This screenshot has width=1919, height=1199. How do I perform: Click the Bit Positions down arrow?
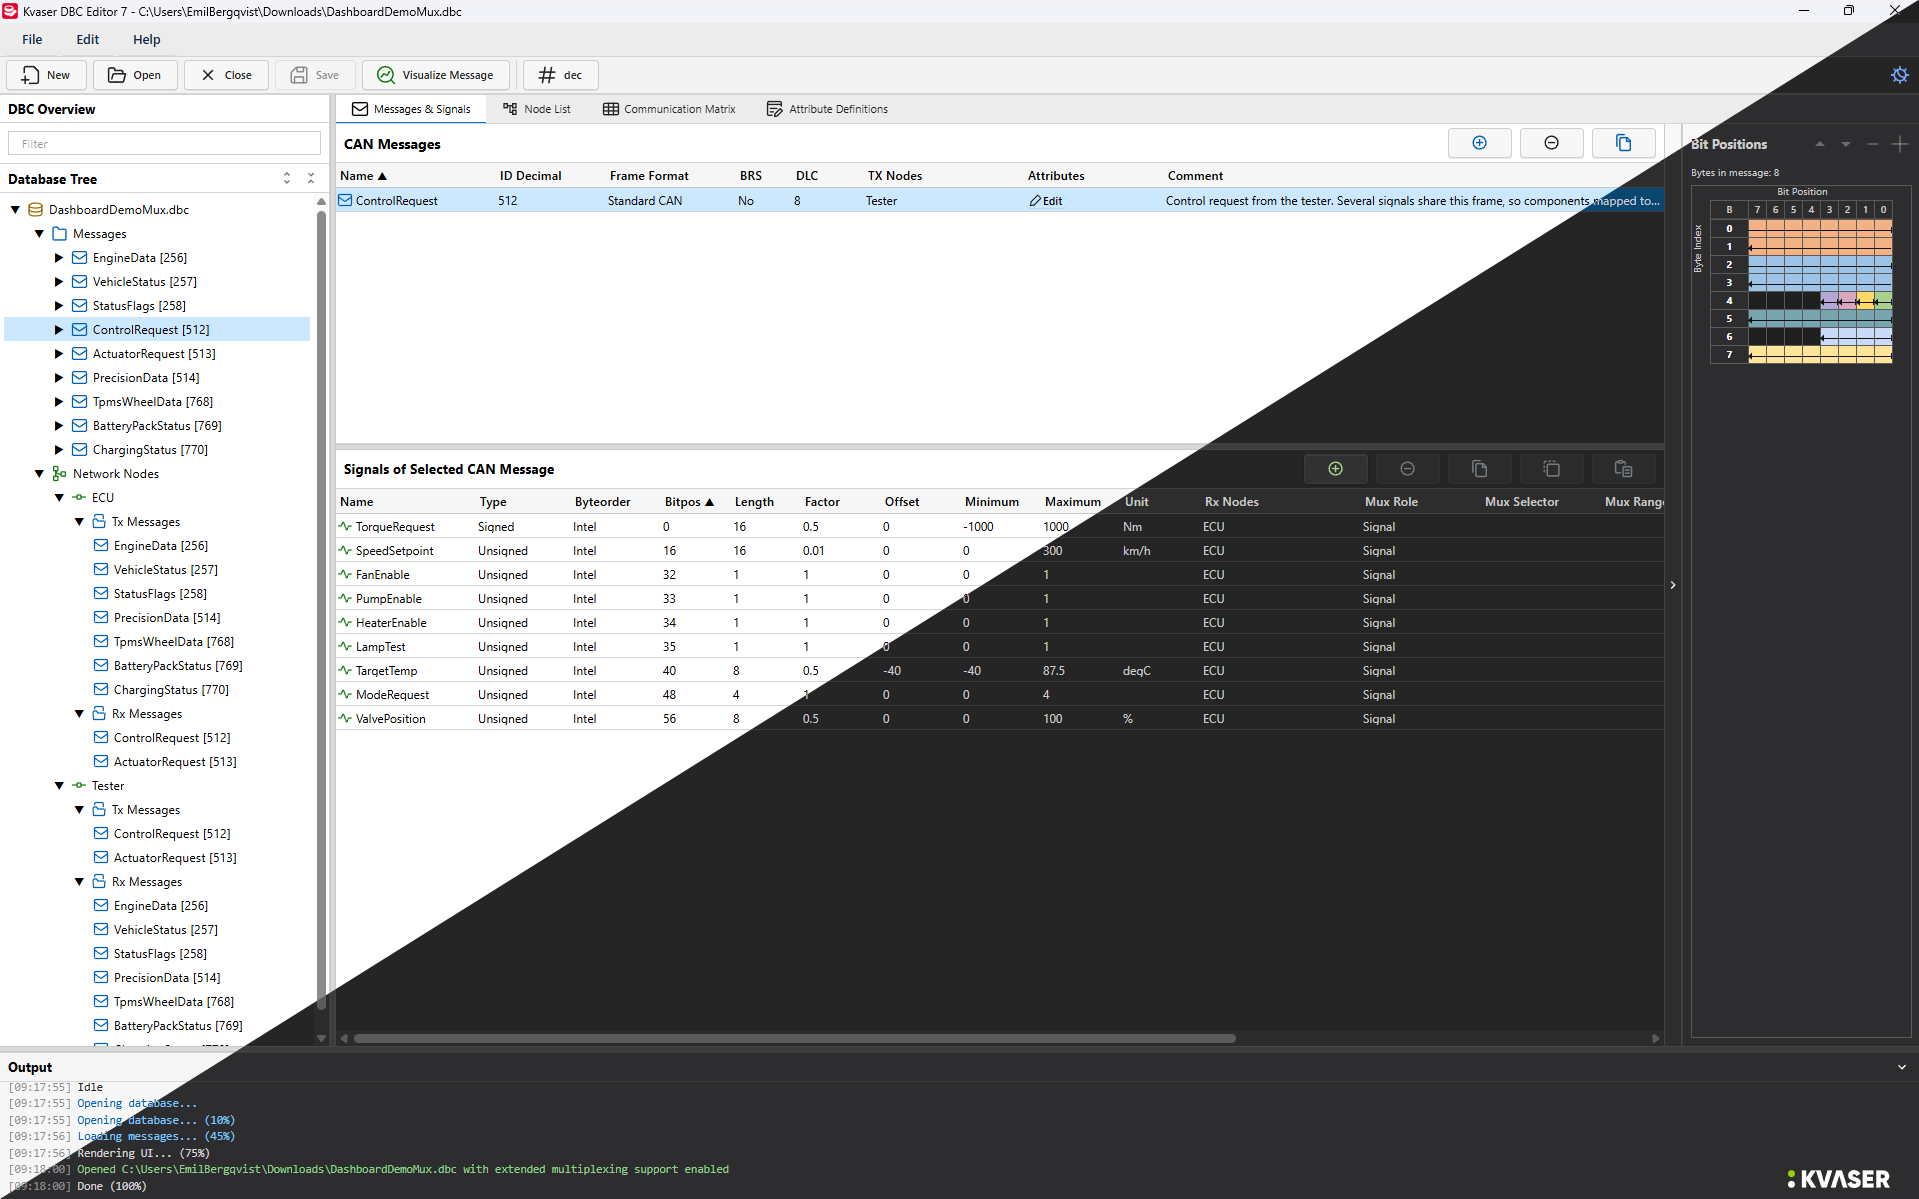click(x=1846, y=144)
